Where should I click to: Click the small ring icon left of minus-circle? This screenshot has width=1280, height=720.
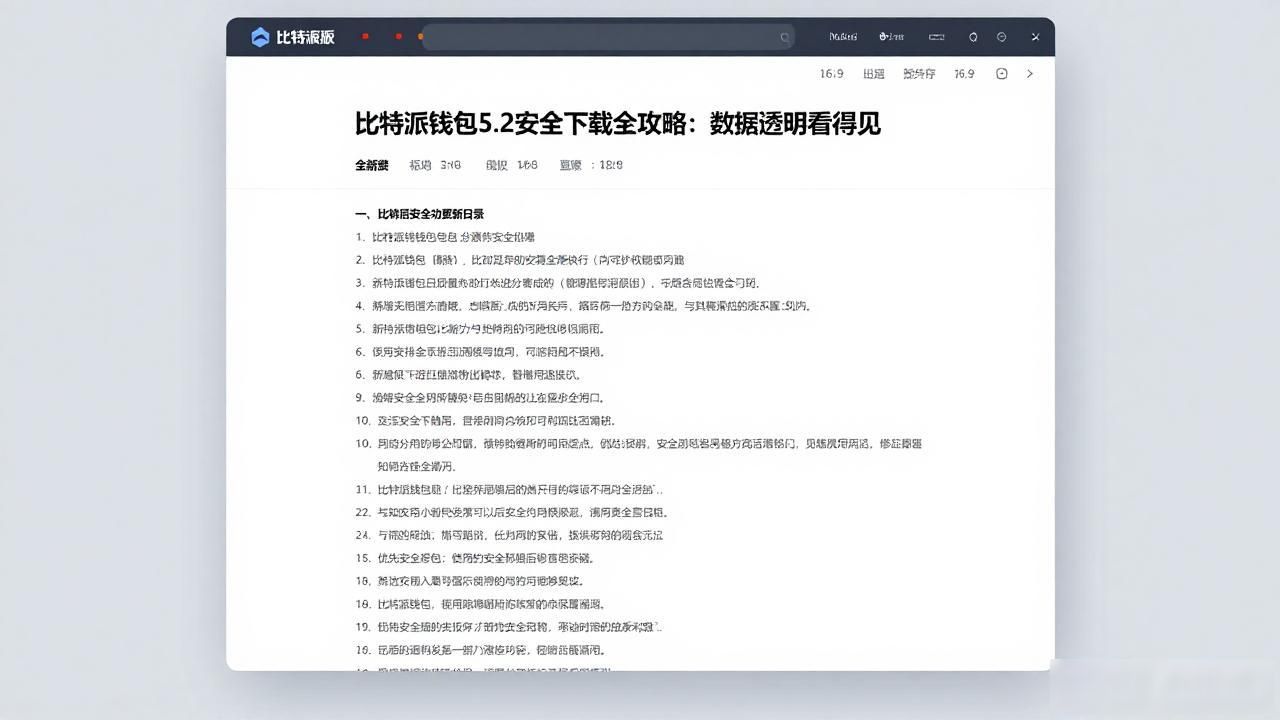coord(973,37)
